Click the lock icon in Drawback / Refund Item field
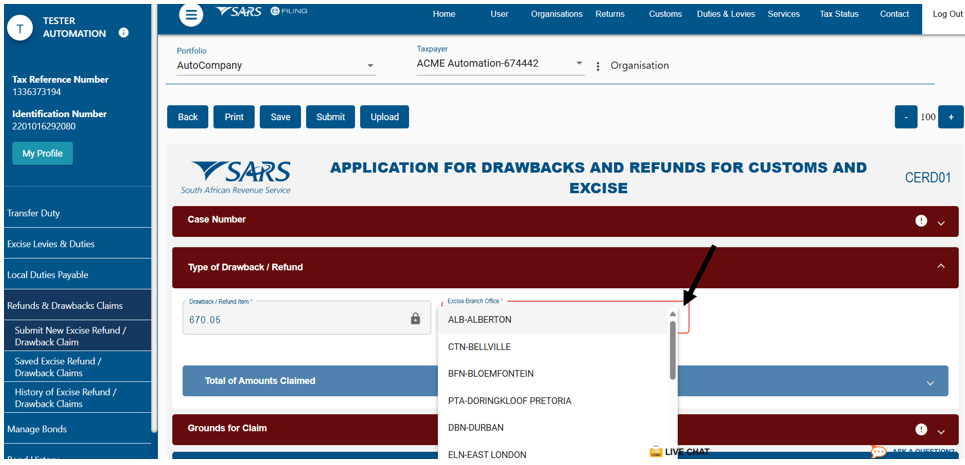The image size is (965, 465). [415, 319]
